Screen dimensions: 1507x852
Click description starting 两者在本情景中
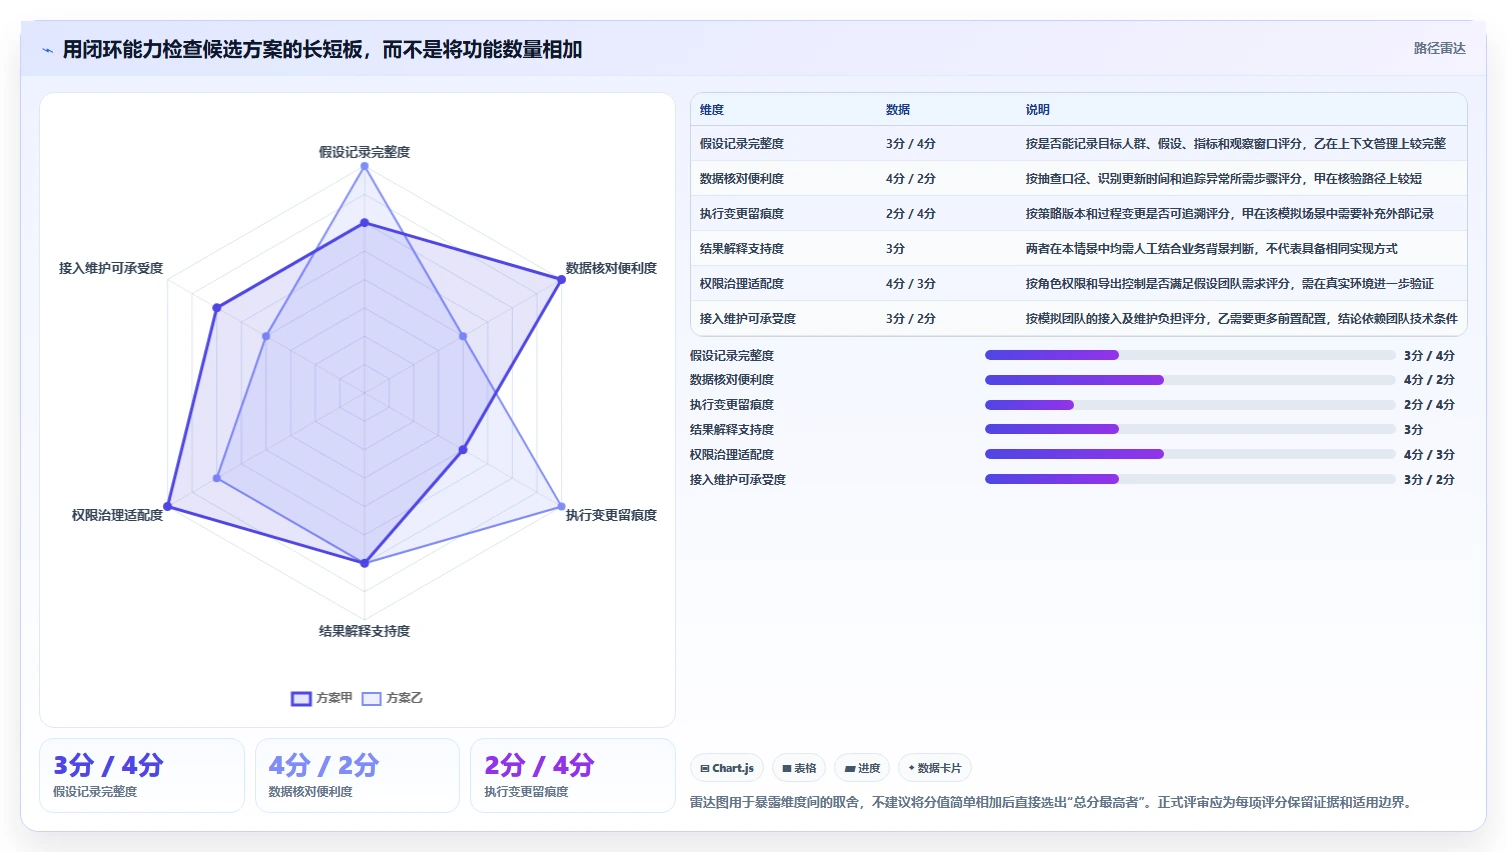point(1211,249)
